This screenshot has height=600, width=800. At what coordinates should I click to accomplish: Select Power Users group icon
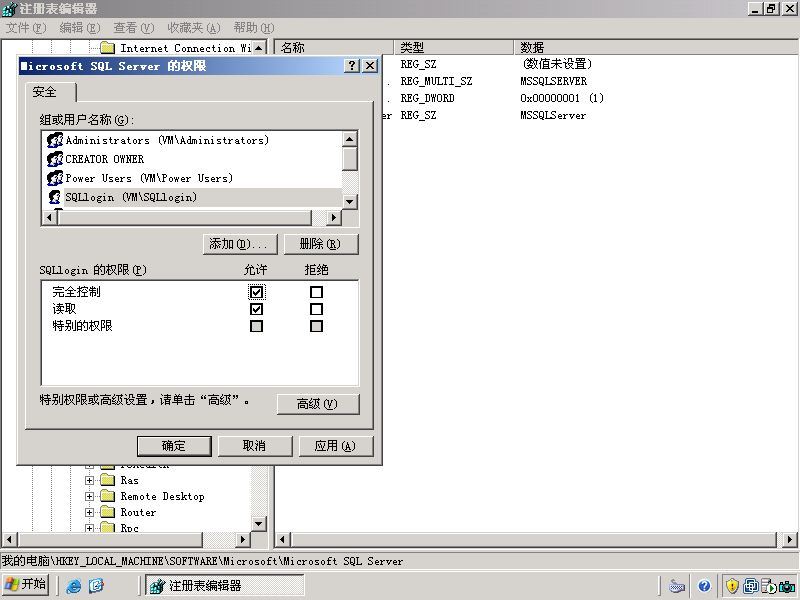(55, 178)
